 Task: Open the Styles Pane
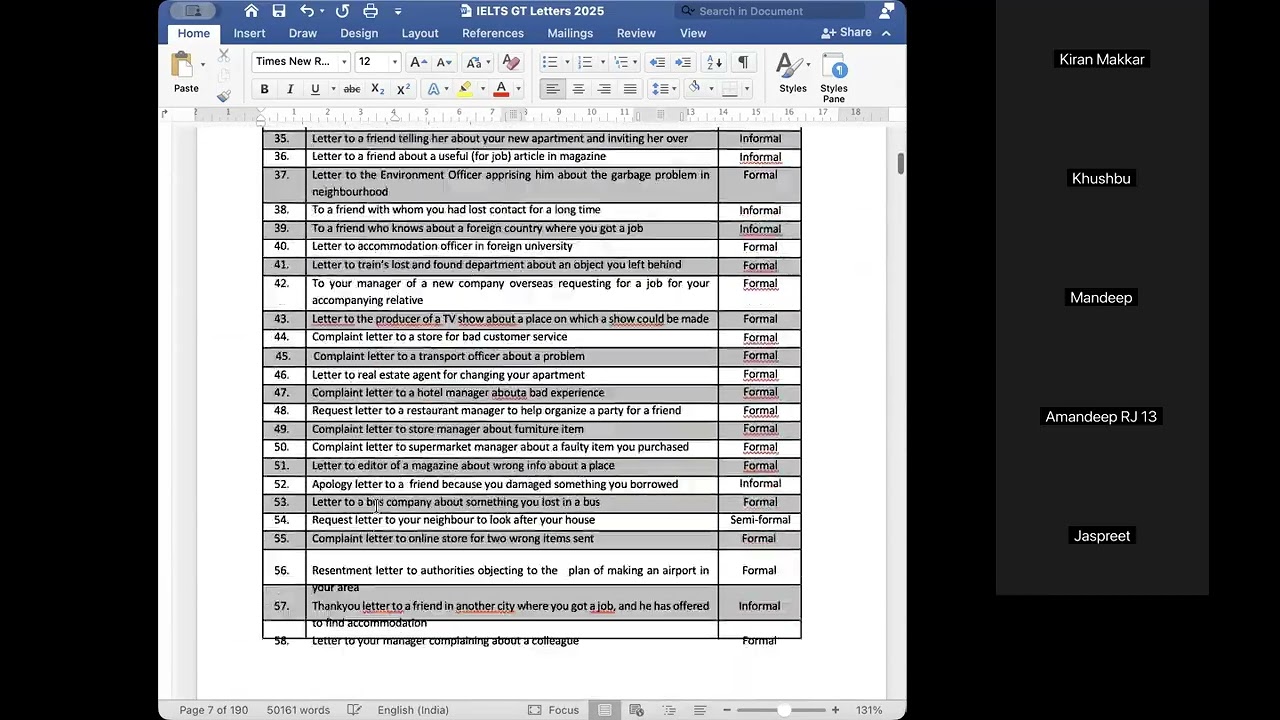pyautogui.click(x=834, y=77)
